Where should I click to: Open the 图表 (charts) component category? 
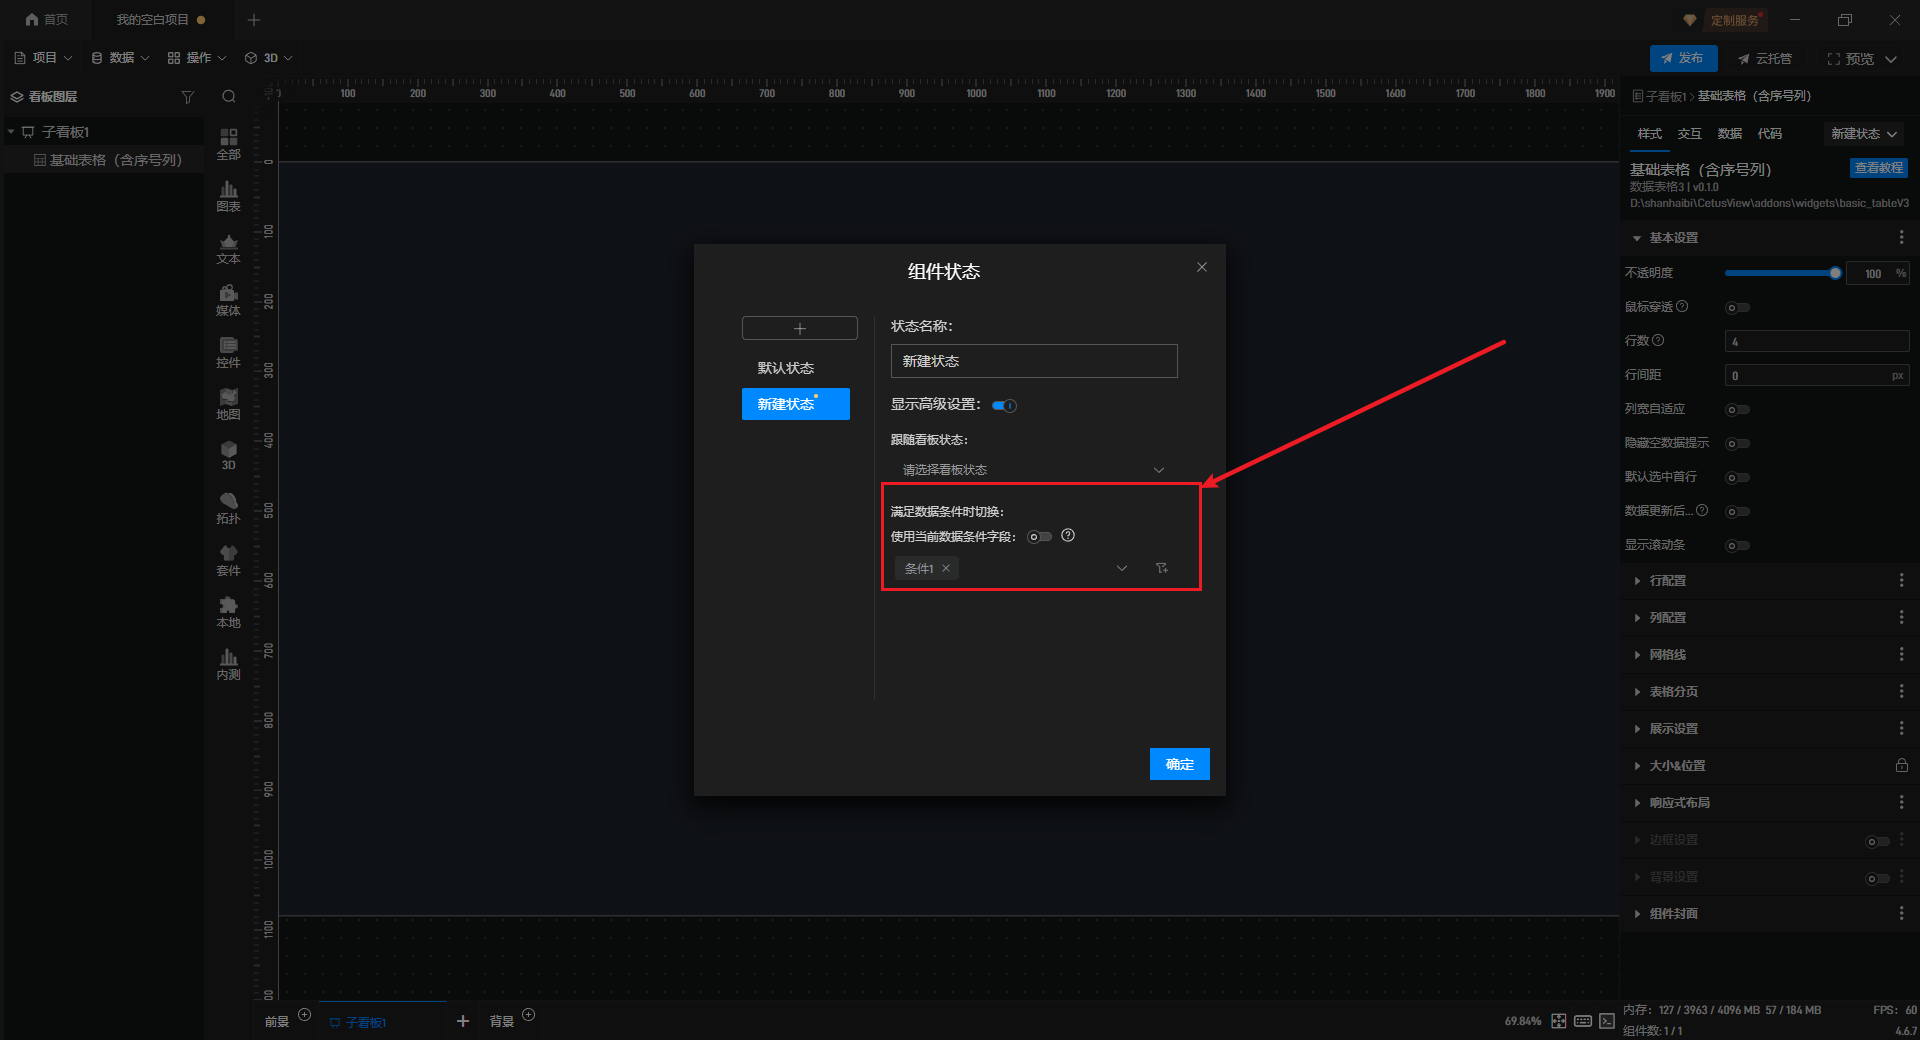(228, 196)
